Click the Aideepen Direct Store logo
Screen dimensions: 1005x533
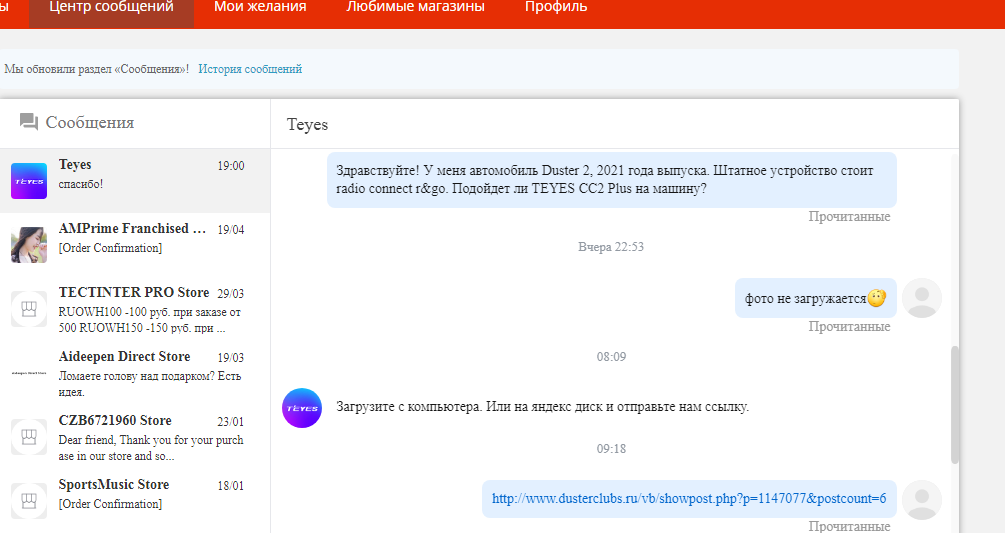29,373
